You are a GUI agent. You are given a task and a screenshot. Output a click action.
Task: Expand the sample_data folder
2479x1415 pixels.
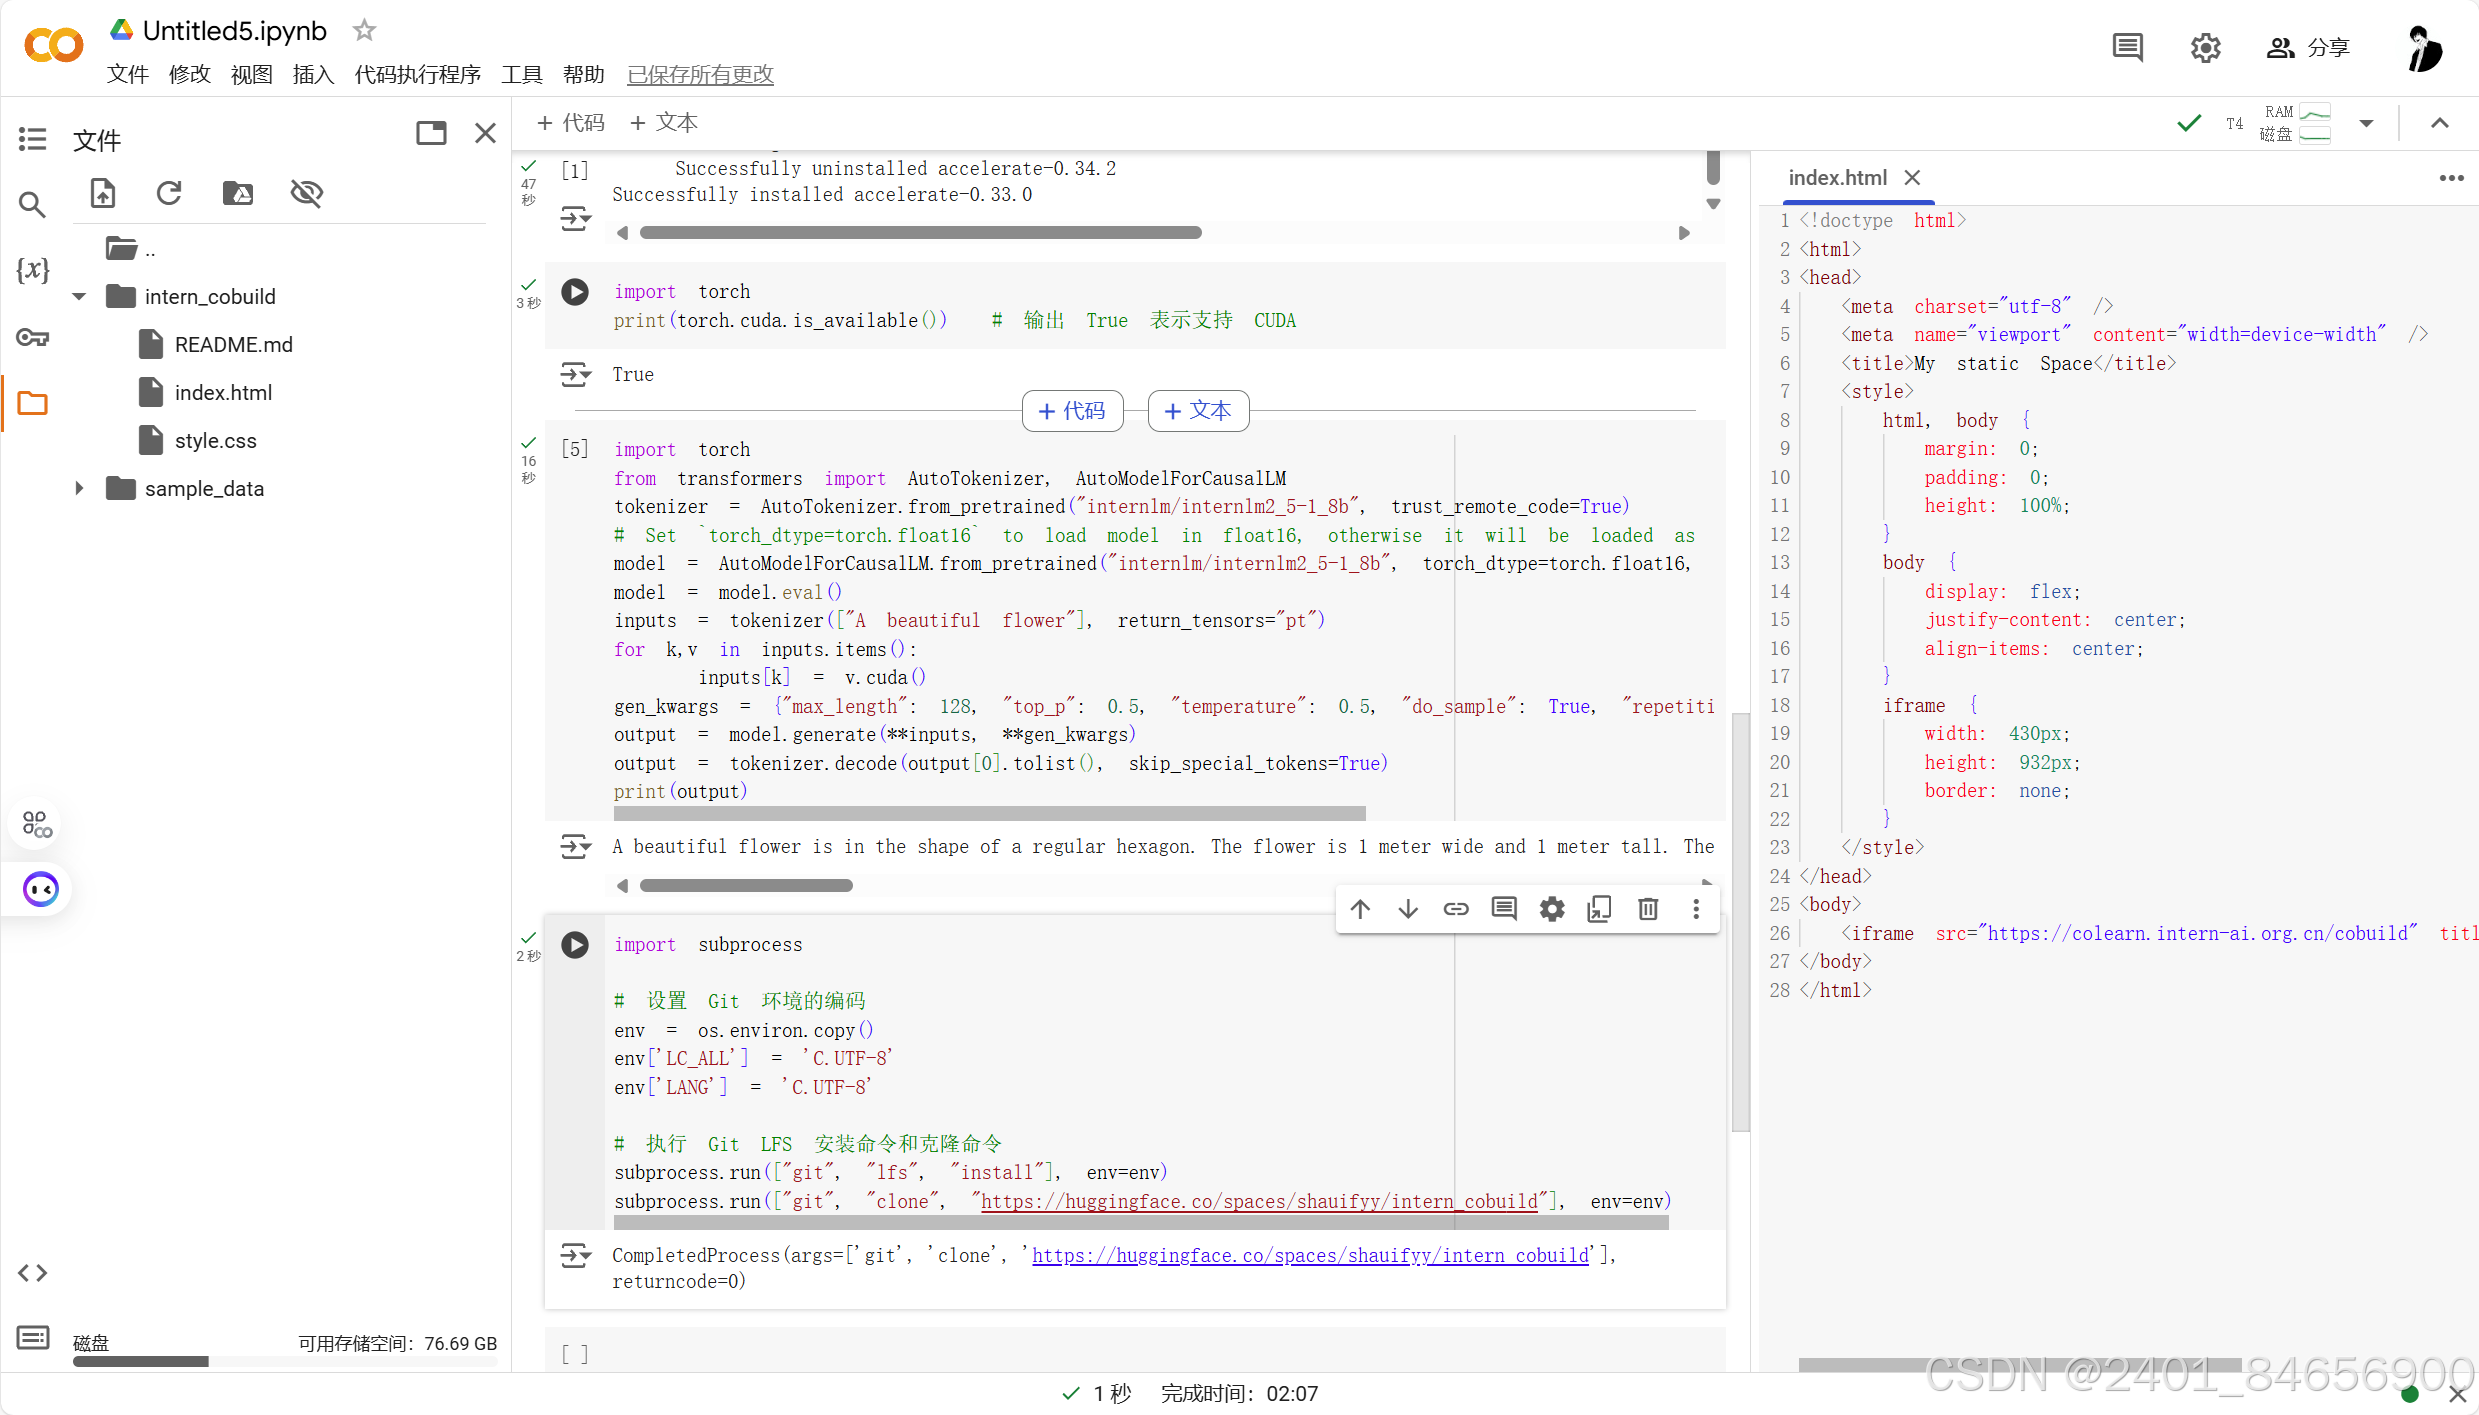coord(79,489)
